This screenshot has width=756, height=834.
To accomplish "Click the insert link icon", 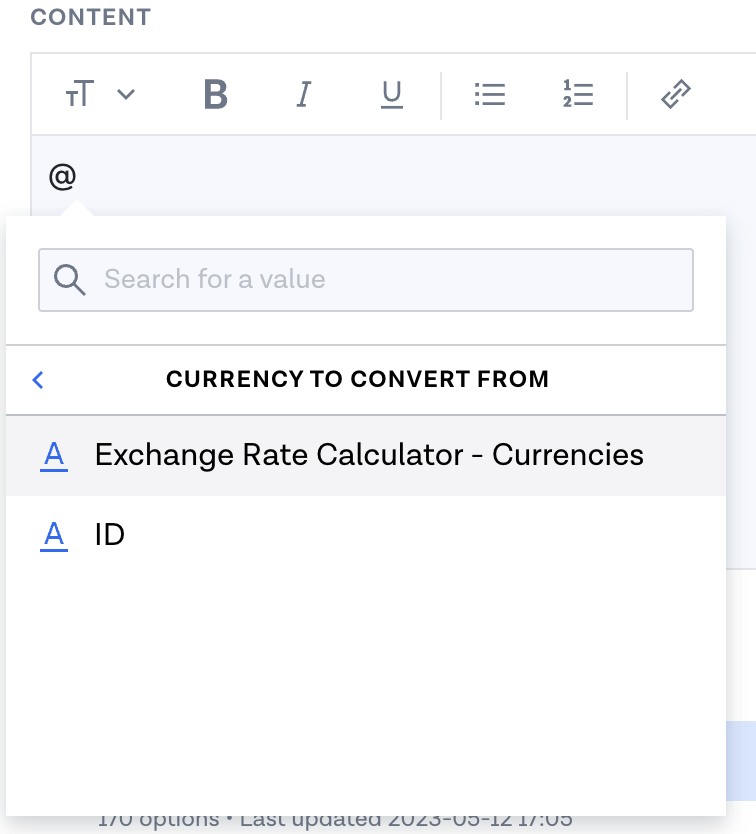I will (x=676, y=95).
